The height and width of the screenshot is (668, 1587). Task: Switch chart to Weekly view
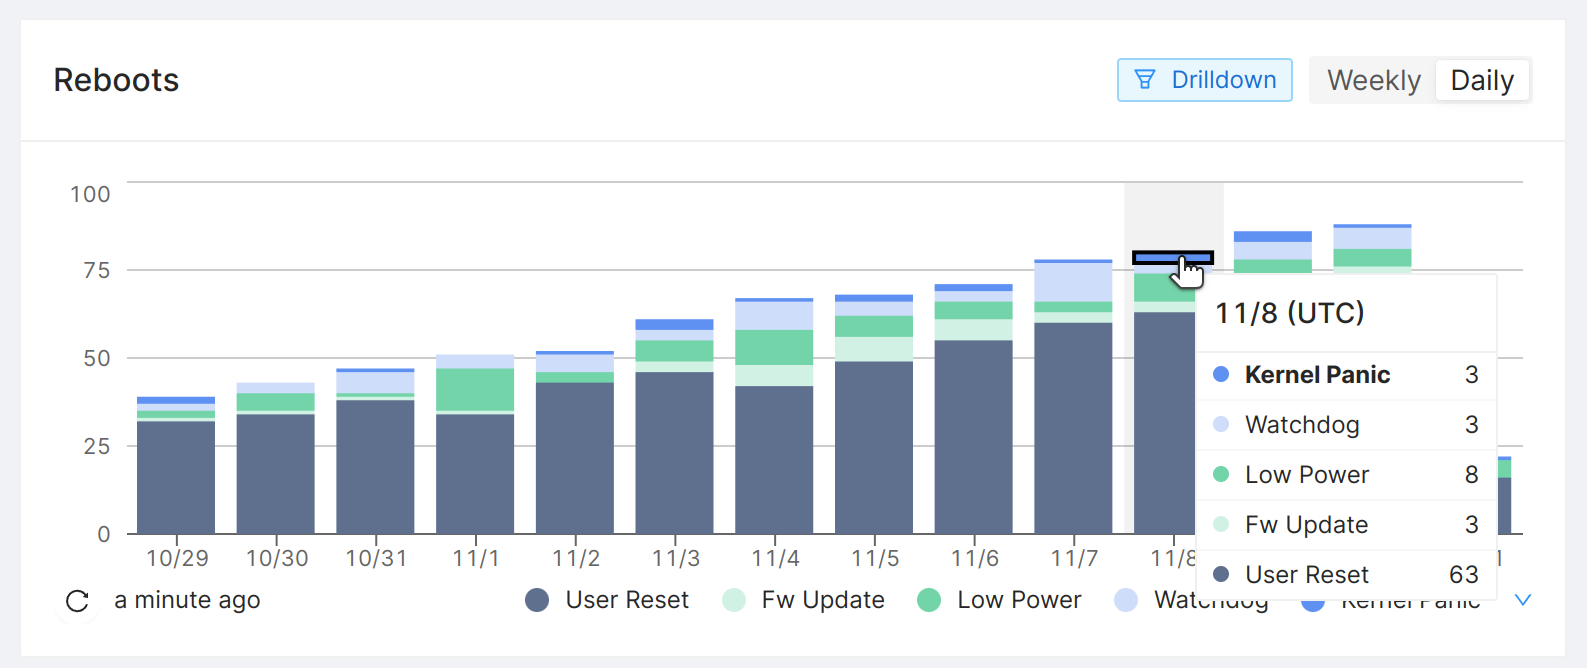[1373, 80]
